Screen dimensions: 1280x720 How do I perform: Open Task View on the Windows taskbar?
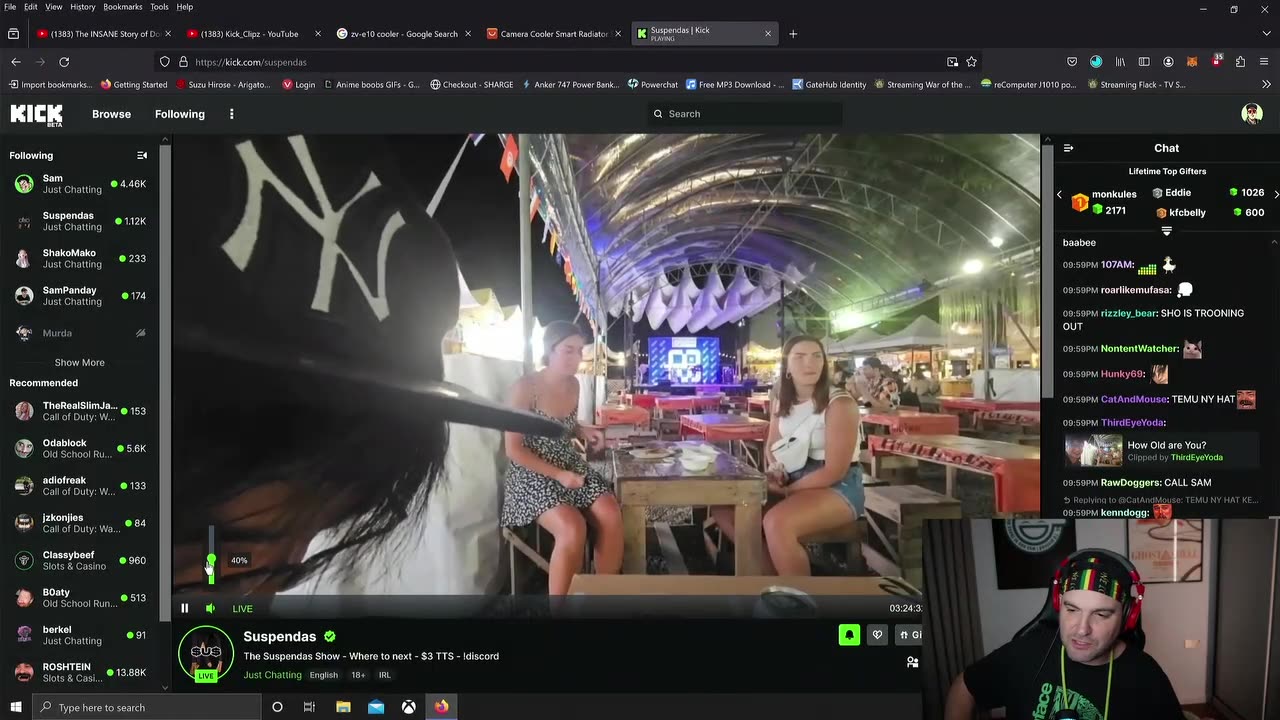[x=309, y=707]
